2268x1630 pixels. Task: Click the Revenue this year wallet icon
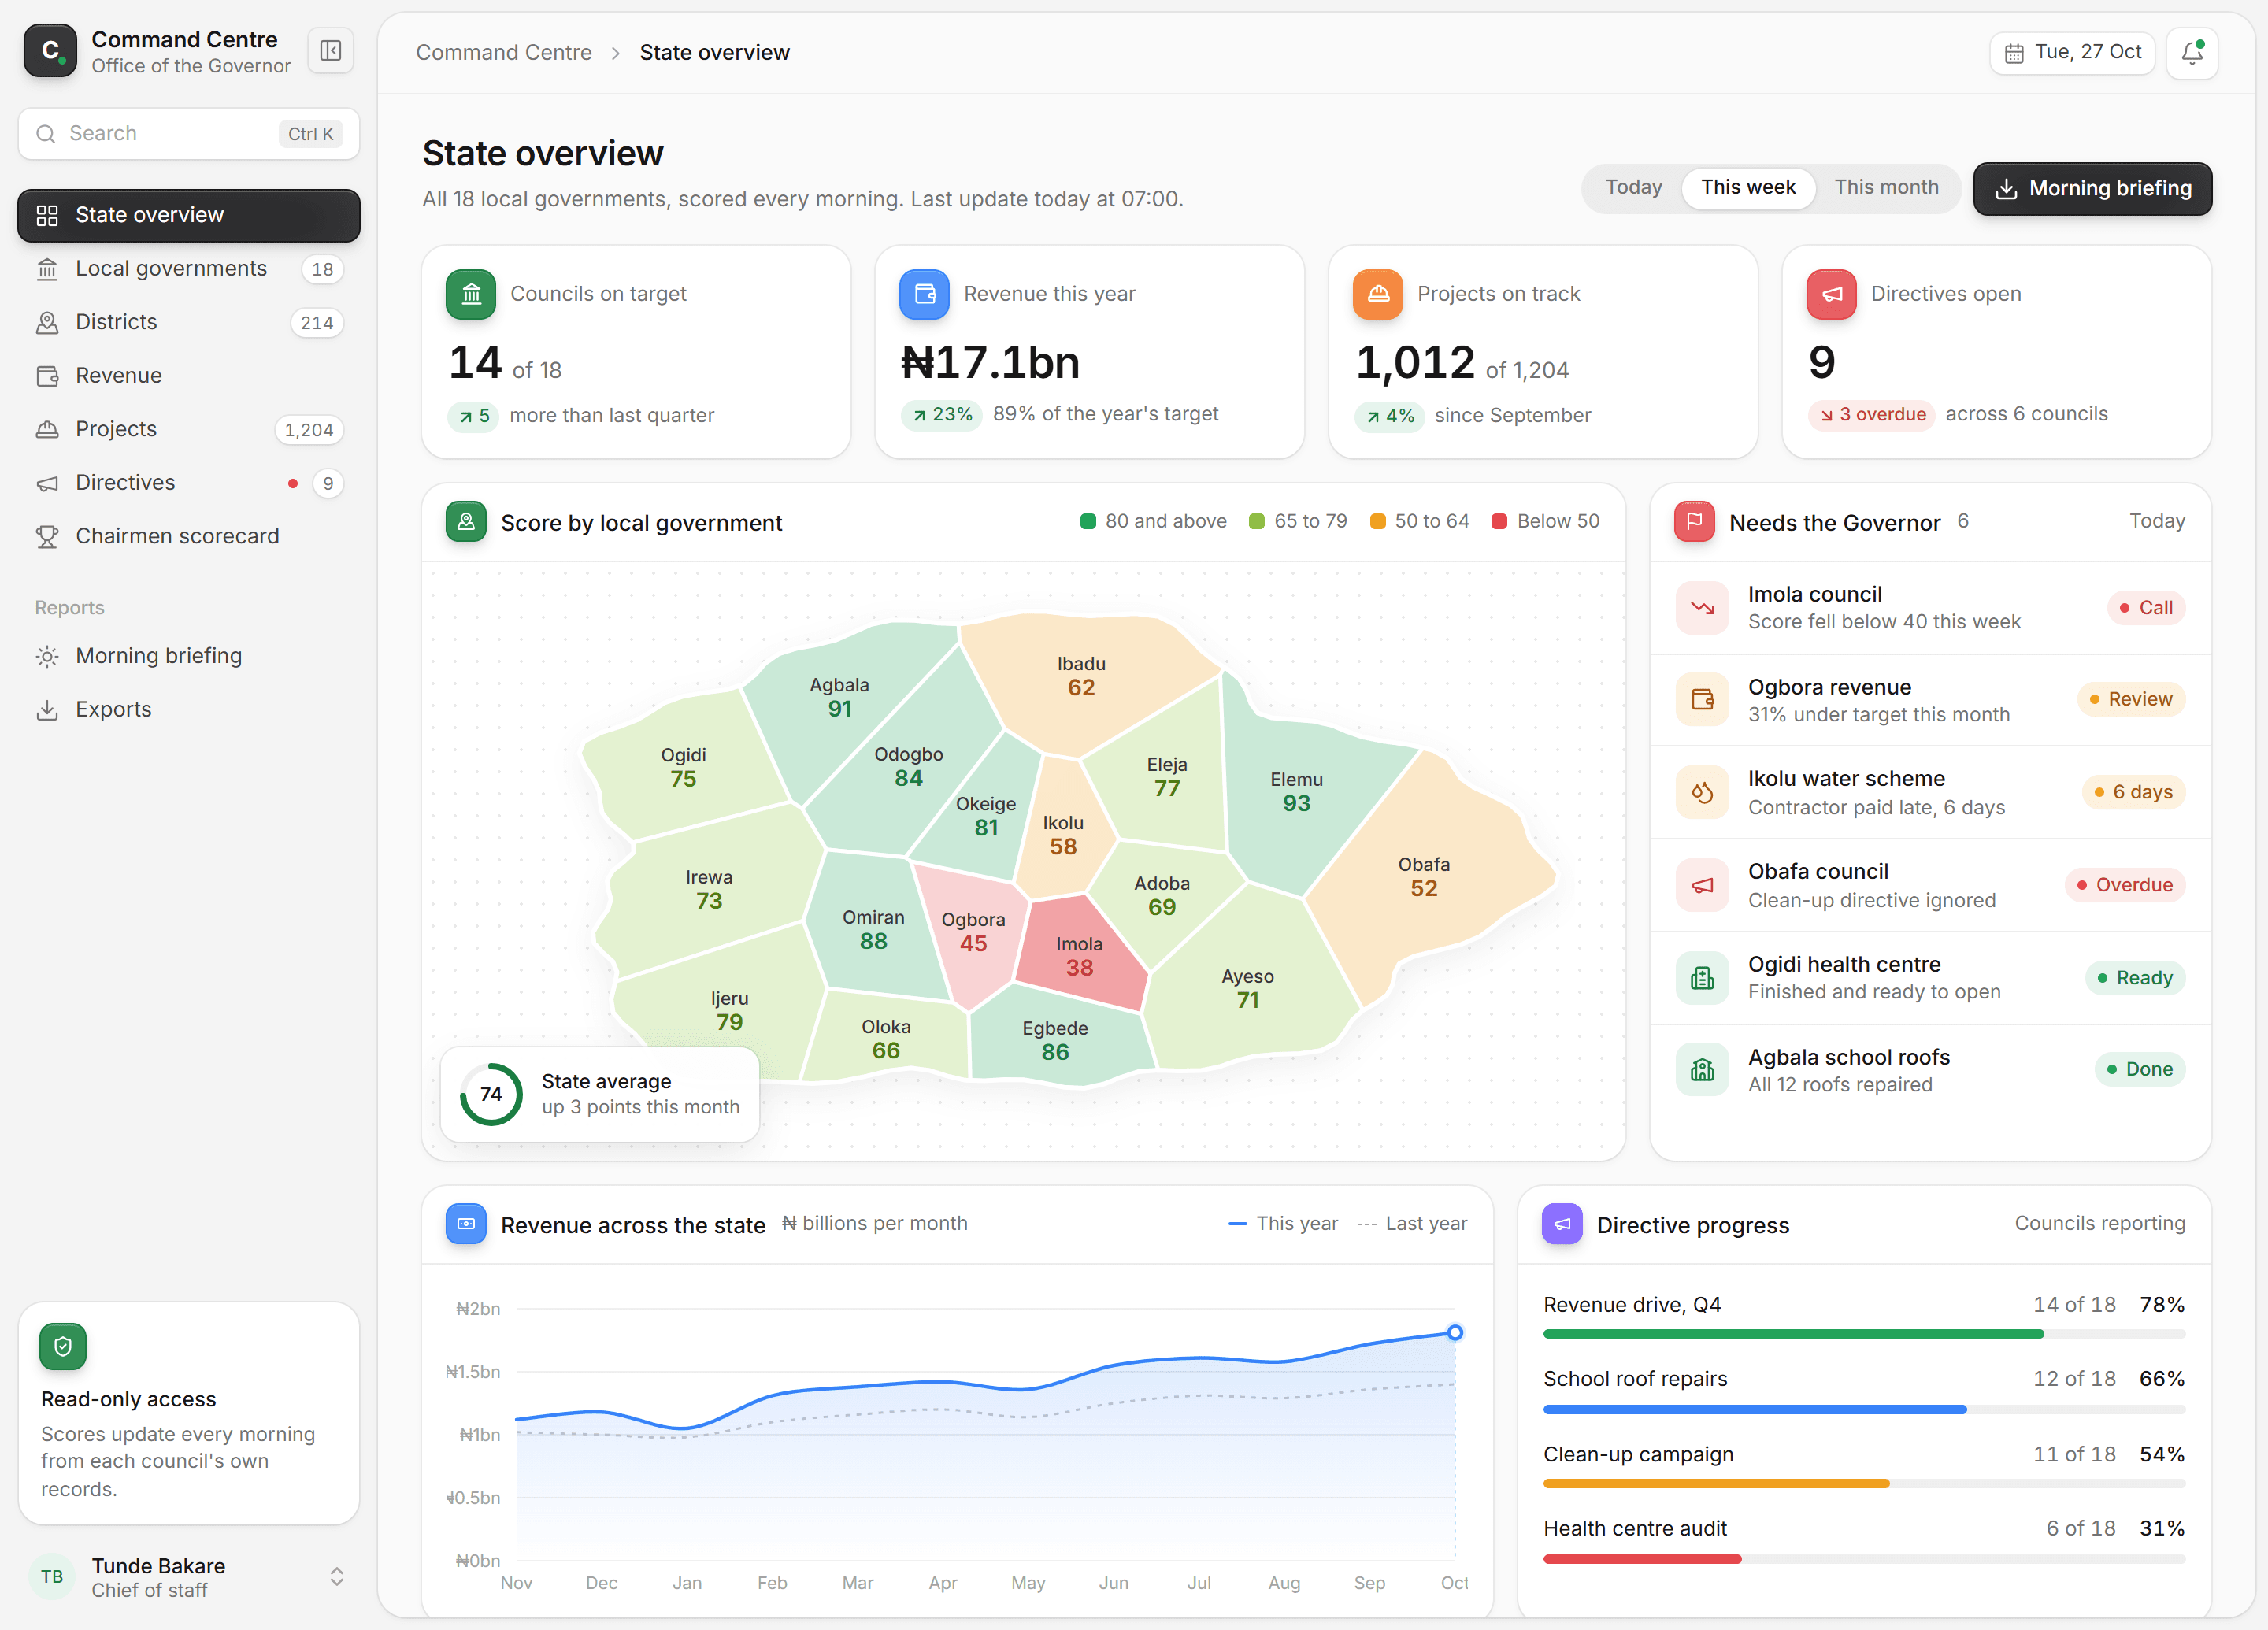click(x=924, y=294)
